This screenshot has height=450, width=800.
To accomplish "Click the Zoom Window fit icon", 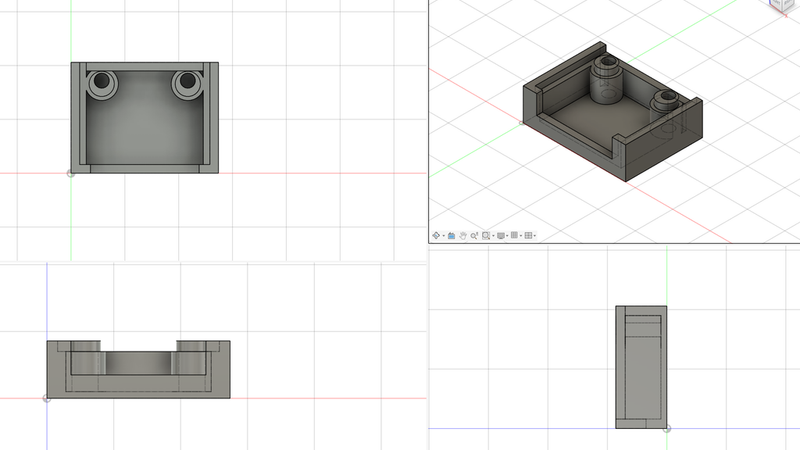I will tap(486, 235).
